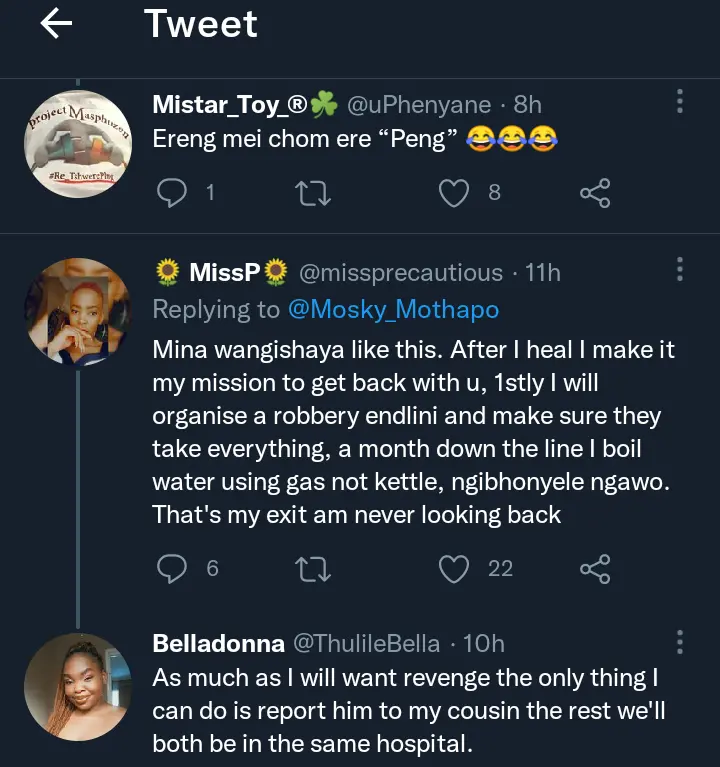Viewport: 720px width, 767px height.
Task: Open MissP's display name profile
Action: (x=224, y=272)
